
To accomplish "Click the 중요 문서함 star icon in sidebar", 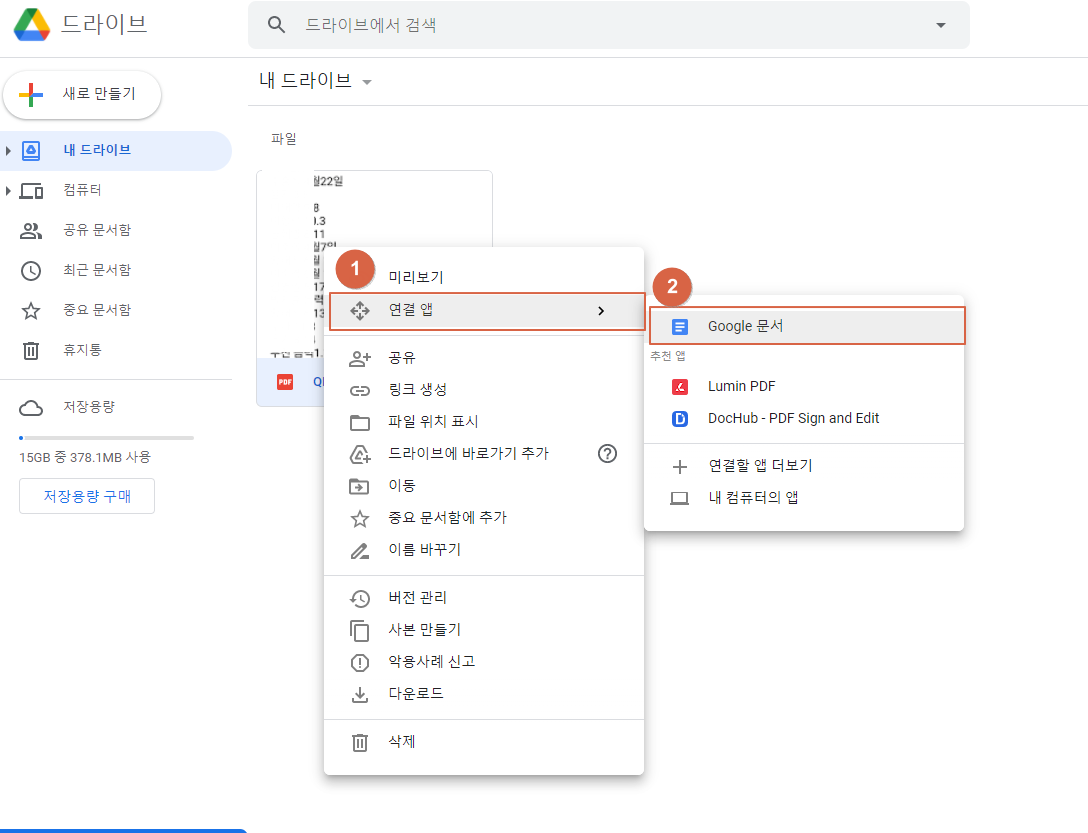I will point(31,310).
